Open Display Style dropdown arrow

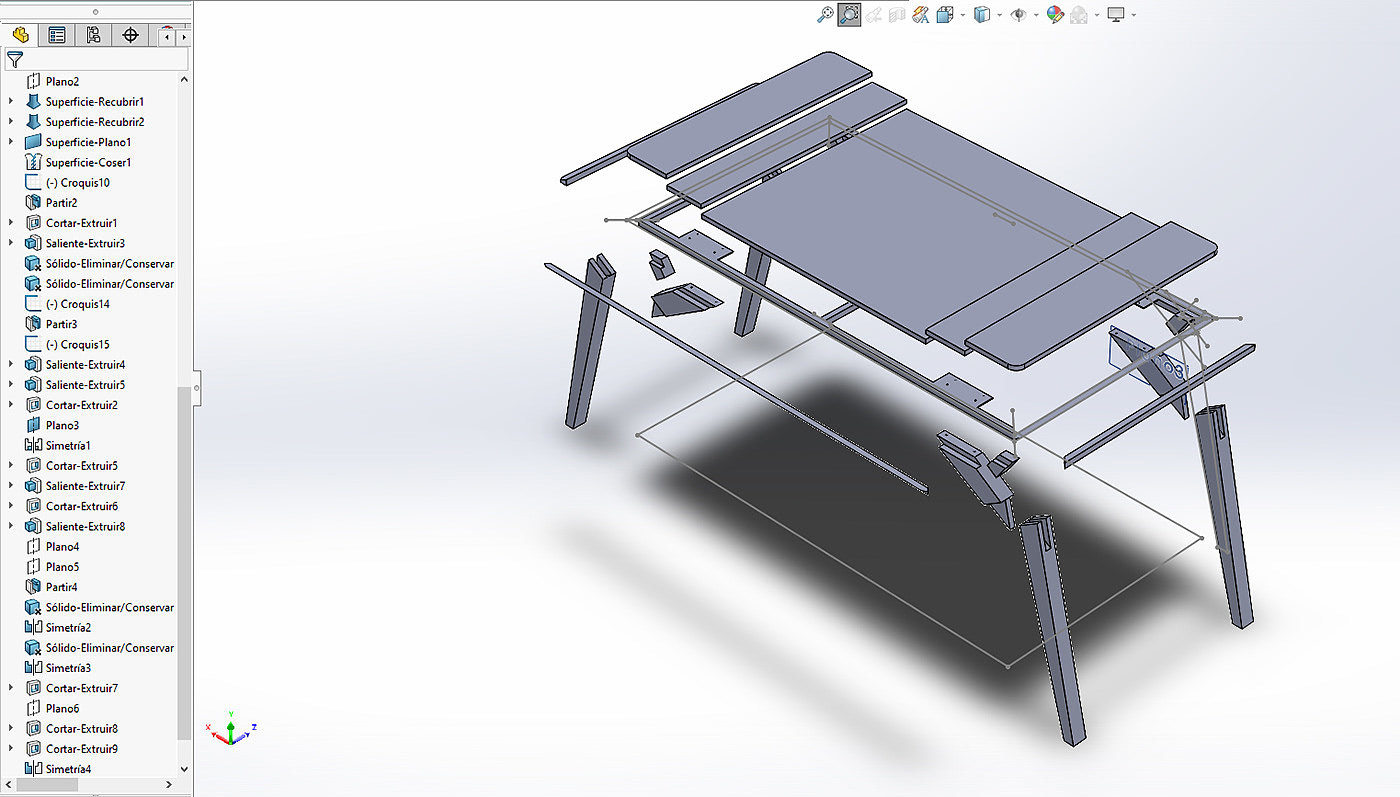(999, 15)
